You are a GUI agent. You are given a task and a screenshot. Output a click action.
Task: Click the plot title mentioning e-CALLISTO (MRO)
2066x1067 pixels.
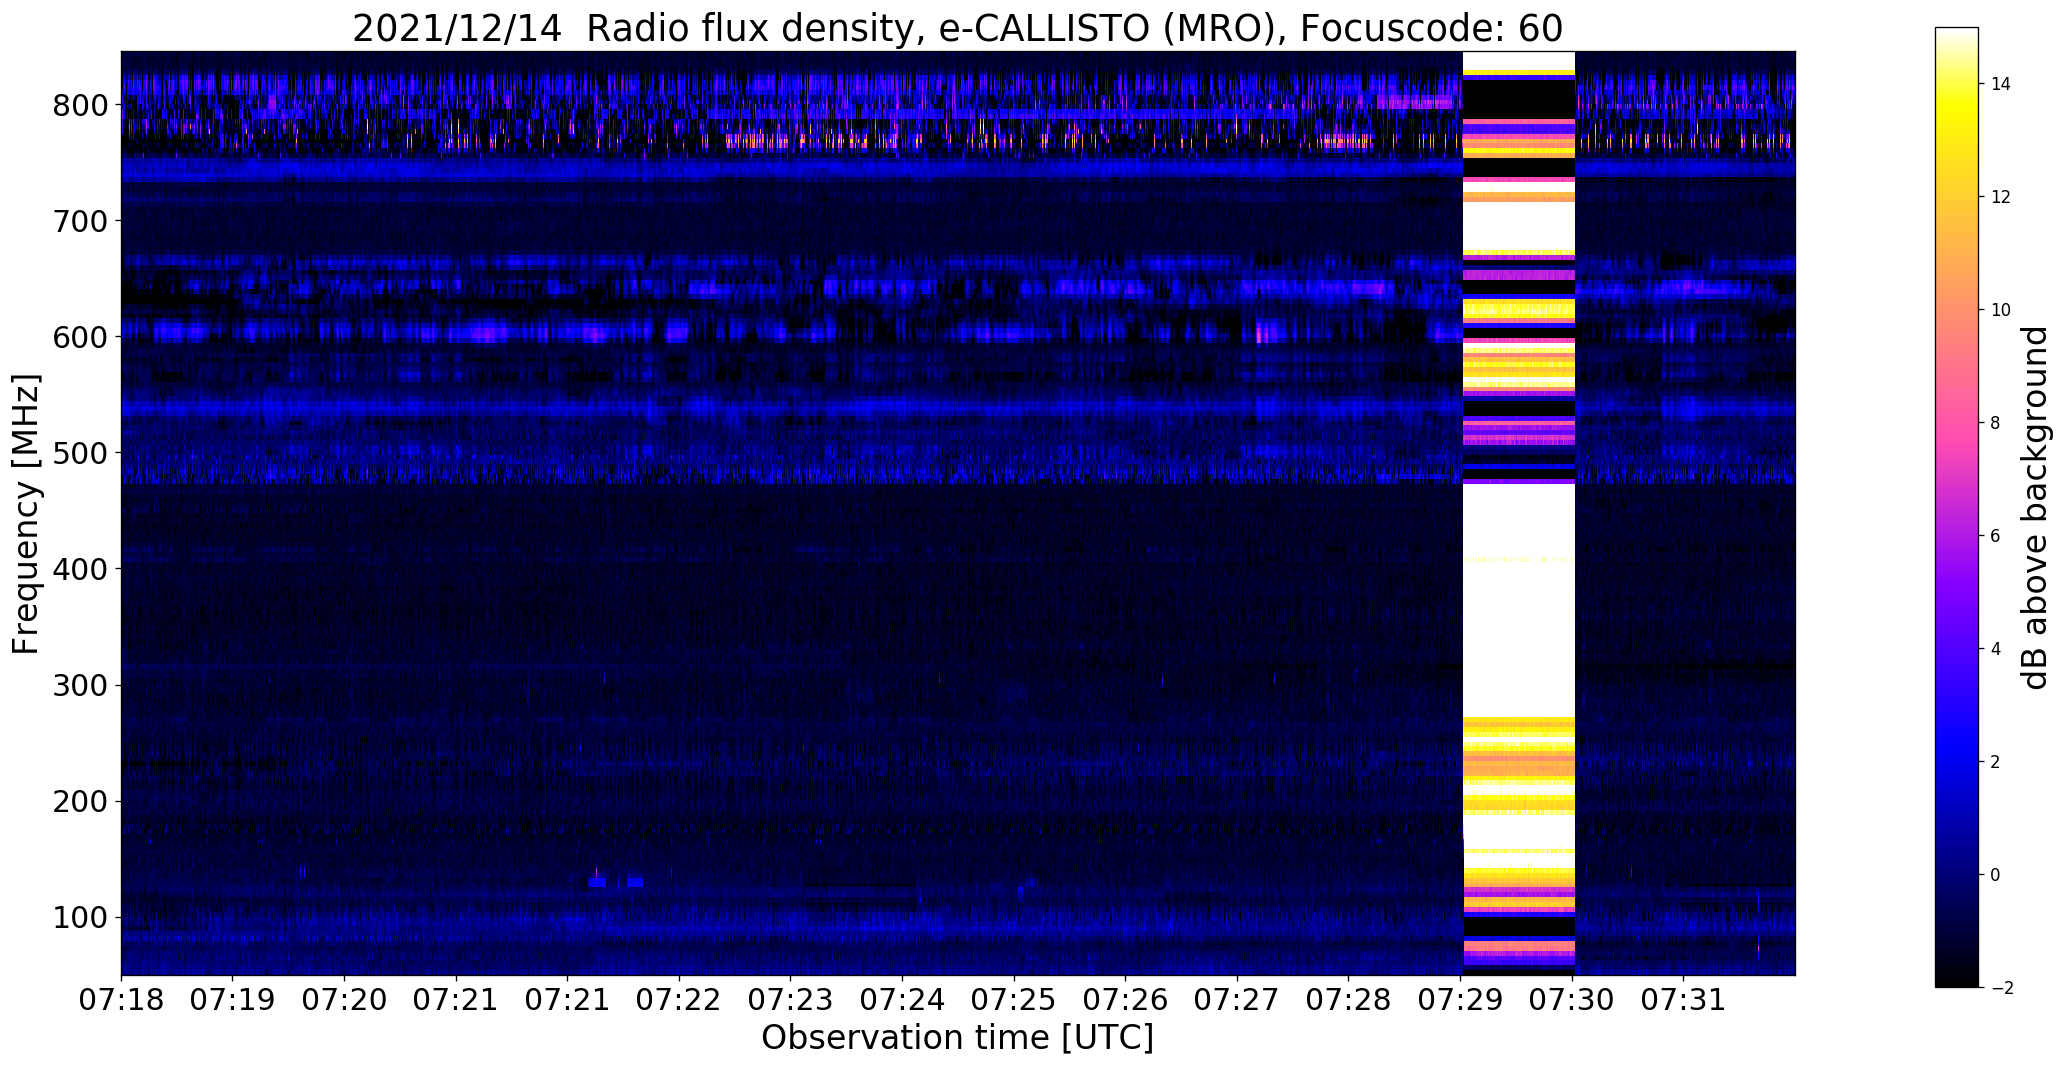957,29
